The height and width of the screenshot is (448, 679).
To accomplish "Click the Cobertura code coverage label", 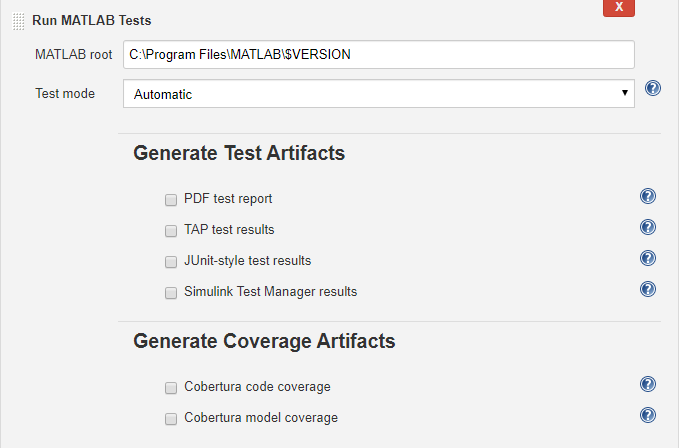I will click(x=257, y=387).
